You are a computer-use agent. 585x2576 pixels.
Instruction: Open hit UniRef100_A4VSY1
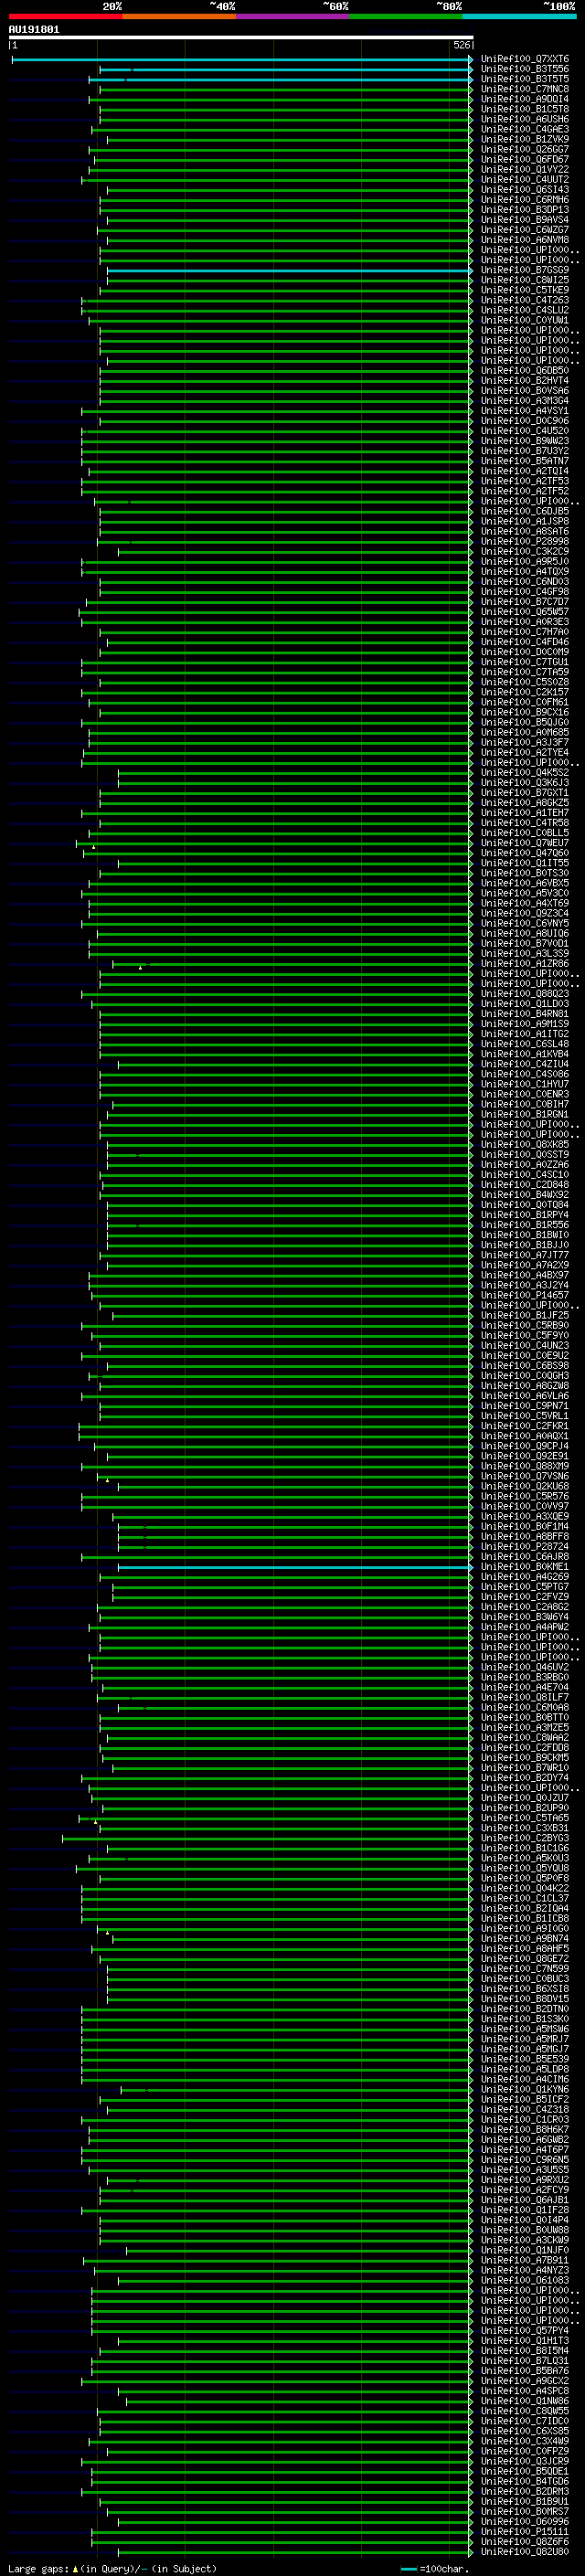[x=525, y=410]
